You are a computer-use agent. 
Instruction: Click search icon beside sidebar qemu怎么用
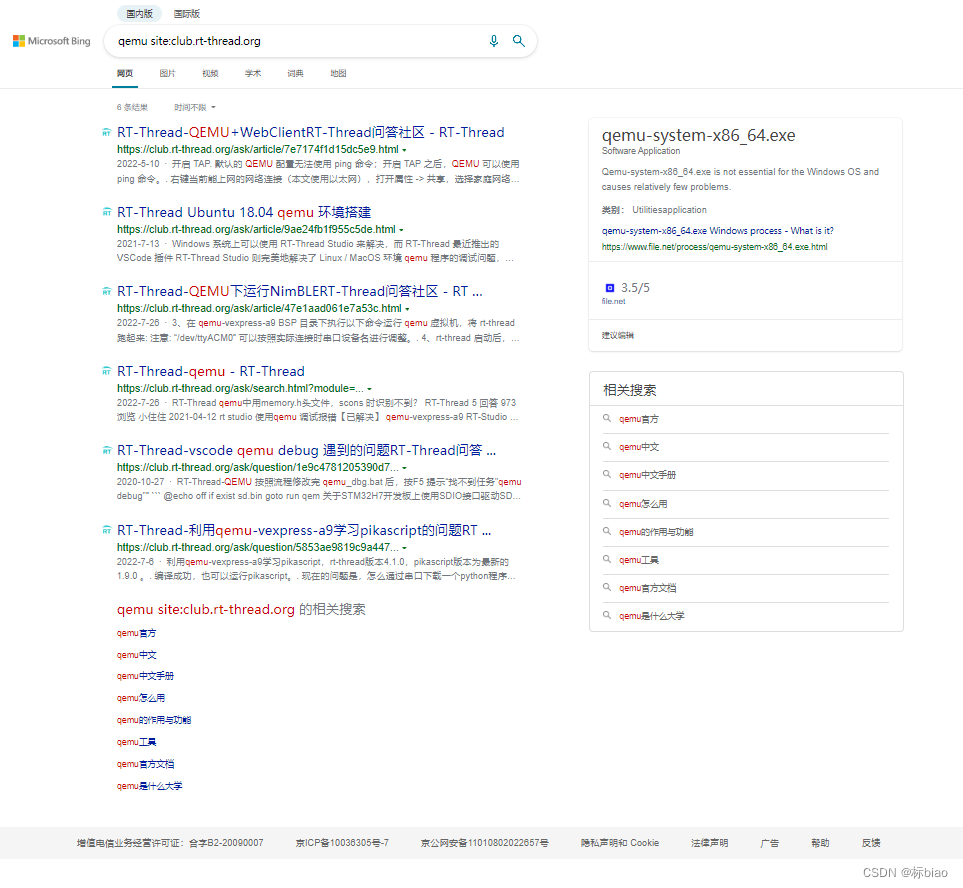pos(607,503)
